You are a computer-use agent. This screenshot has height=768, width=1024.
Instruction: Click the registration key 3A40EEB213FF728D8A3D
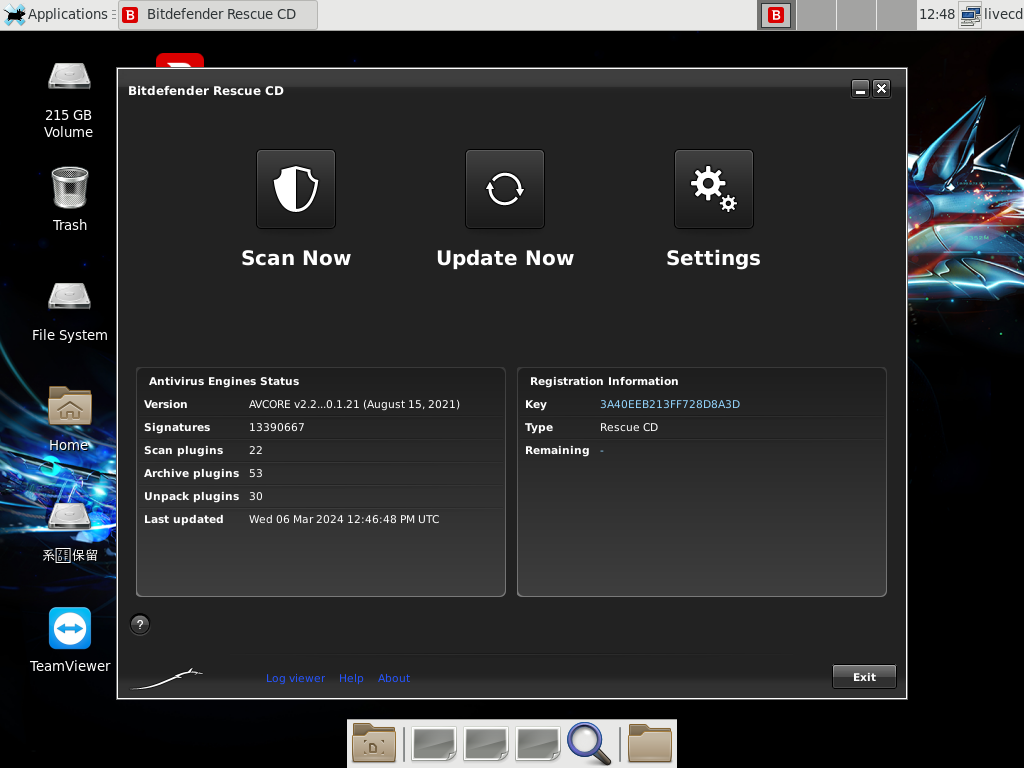670,404
